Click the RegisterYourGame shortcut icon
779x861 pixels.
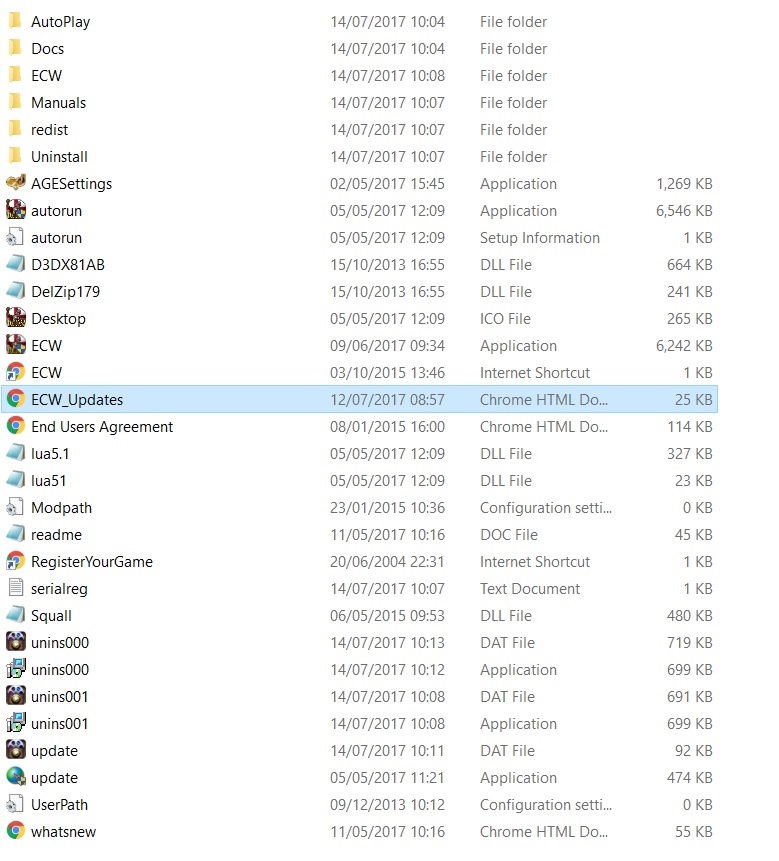15,561
